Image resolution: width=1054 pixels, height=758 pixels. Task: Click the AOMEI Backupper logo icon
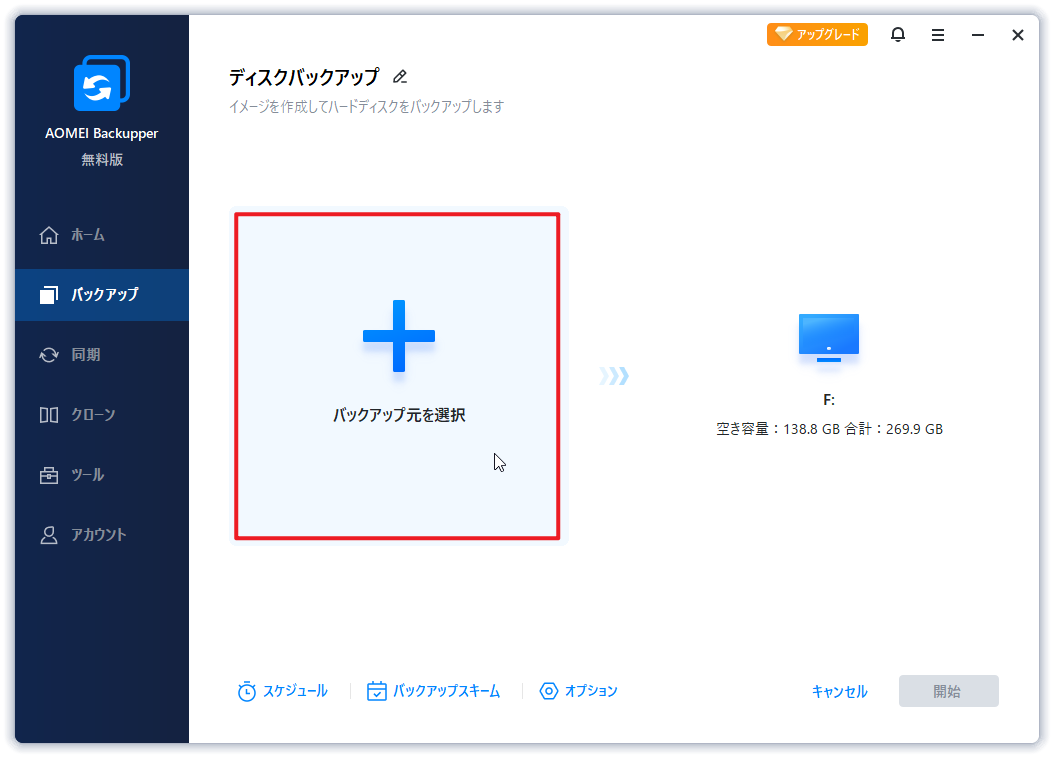pyautogui.click(x=101, y=84)
